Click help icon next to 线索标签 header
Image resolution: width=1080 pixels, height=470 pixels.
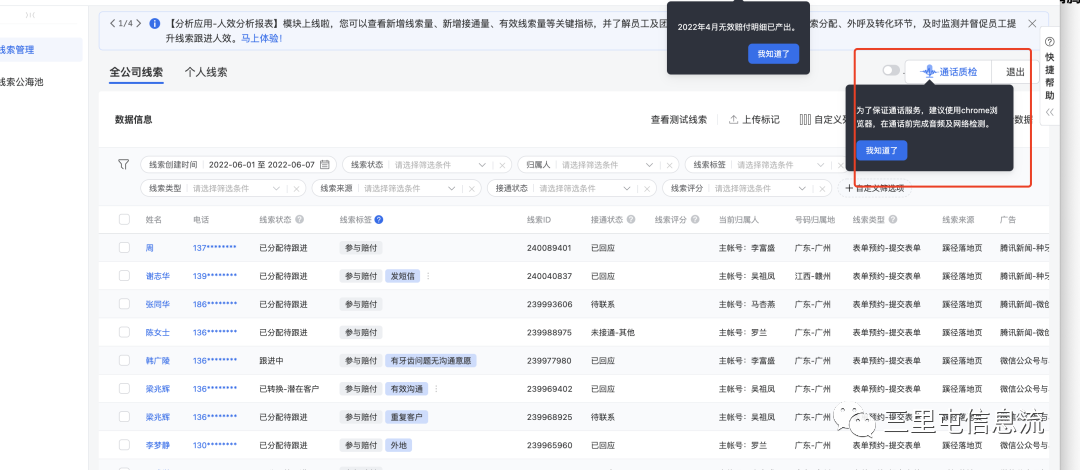tap(379, 219)
